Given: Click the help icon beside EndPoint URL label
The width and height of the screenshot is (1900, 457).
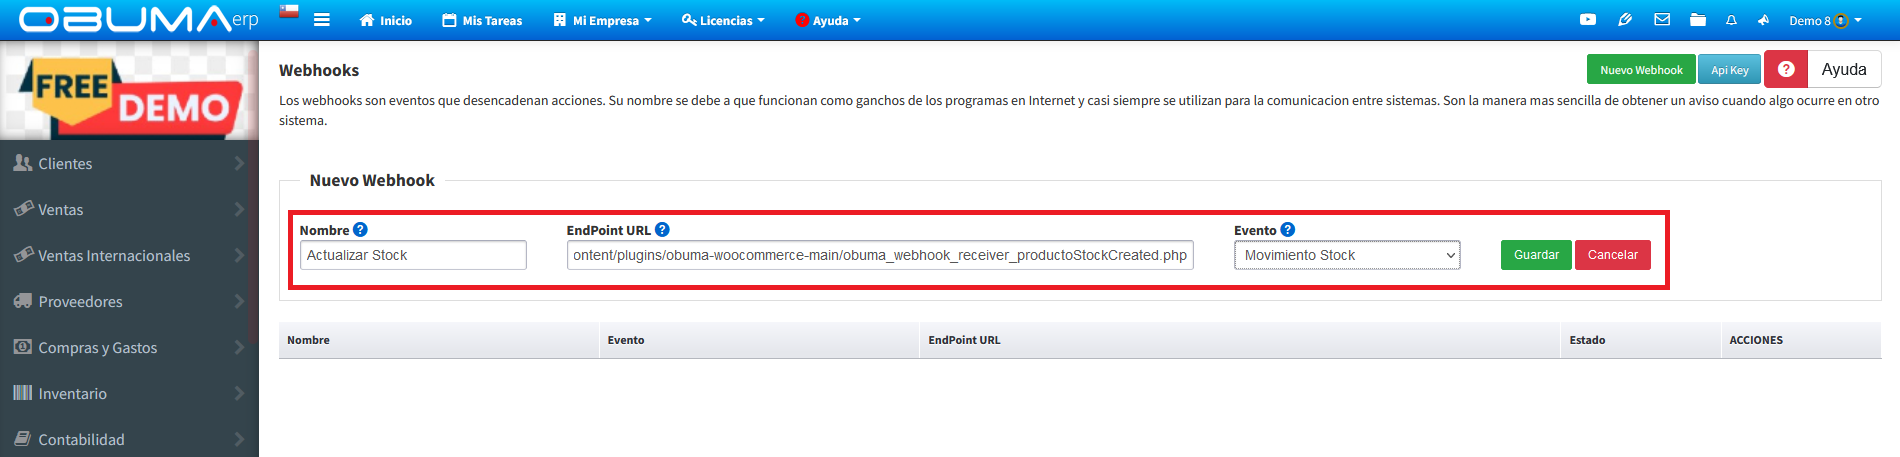Looking at the screenshot, I should click(x=662, y=230).
